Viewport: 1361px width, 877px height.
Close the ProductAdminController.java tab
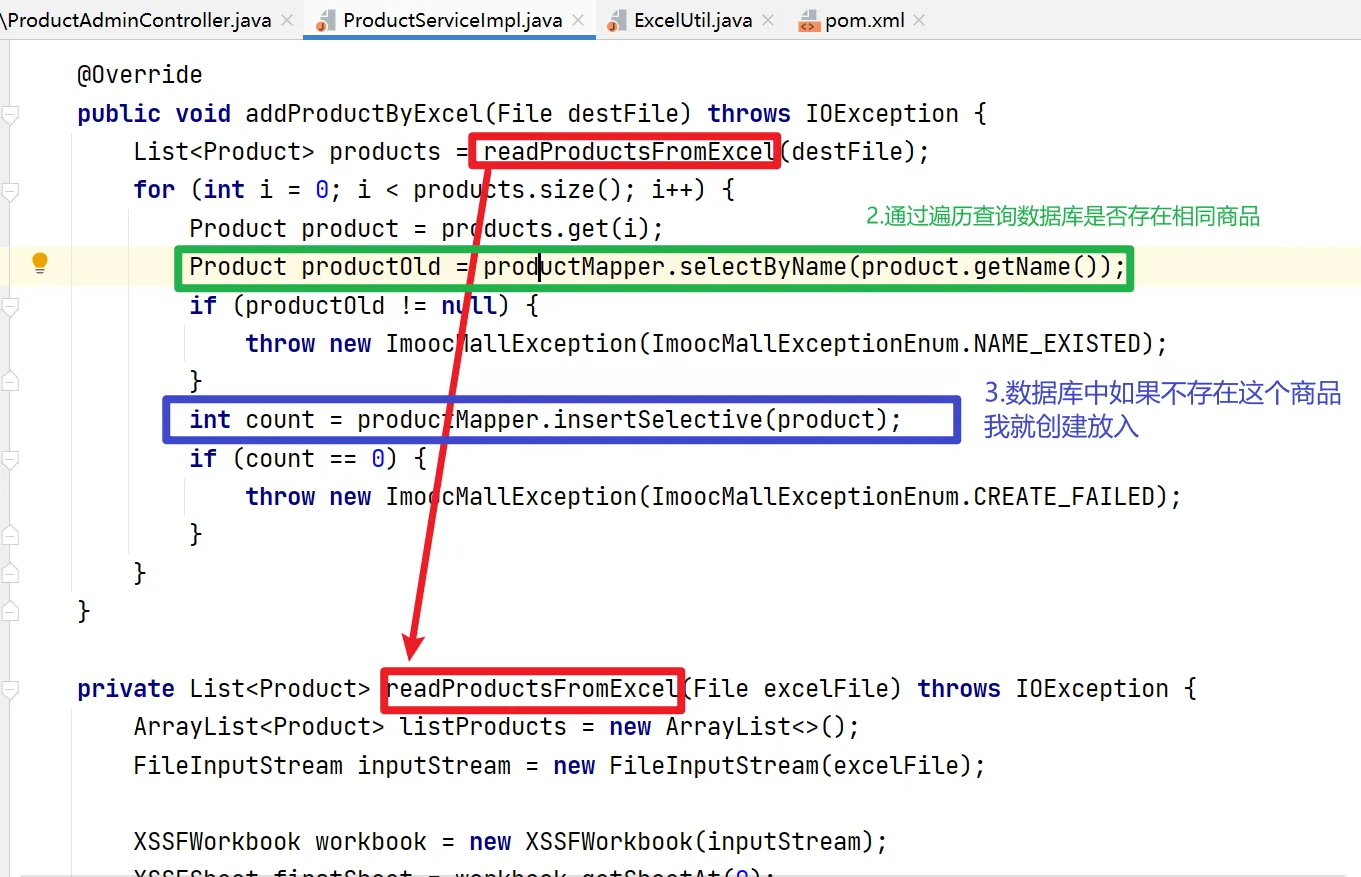point(288,21)
